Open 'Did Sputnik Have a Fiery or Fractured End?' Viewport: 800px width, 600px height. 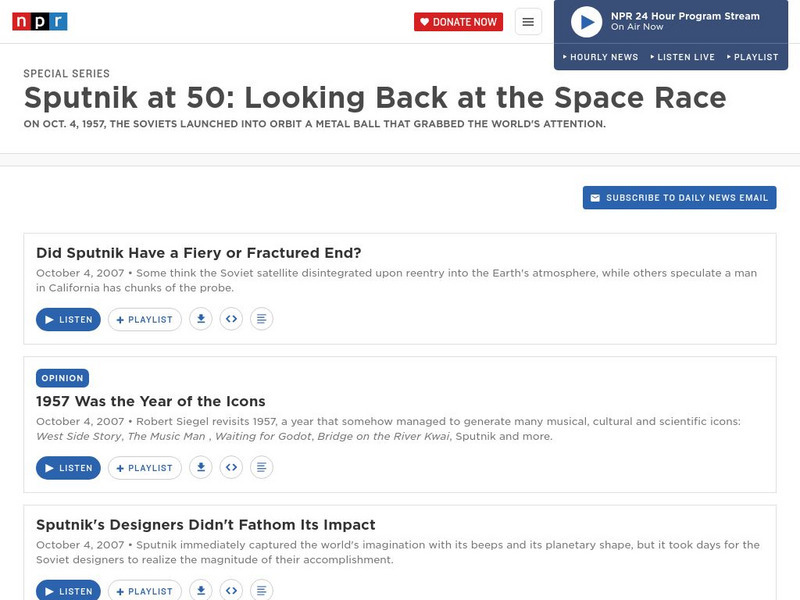tap(198, 253)
